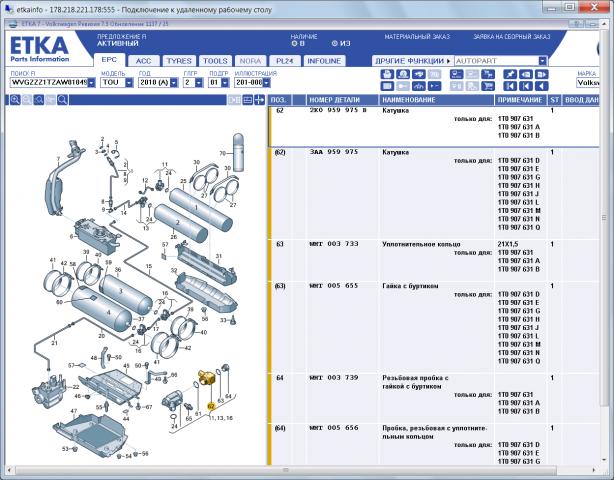This screenshot has height=480, width=614.
Task: Click the ST column header
Action: (x=554, y=100)
